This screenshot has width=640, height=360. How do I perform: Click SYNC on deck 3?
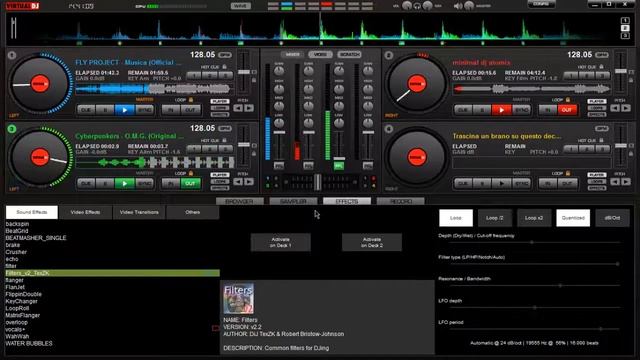point(144,184)
